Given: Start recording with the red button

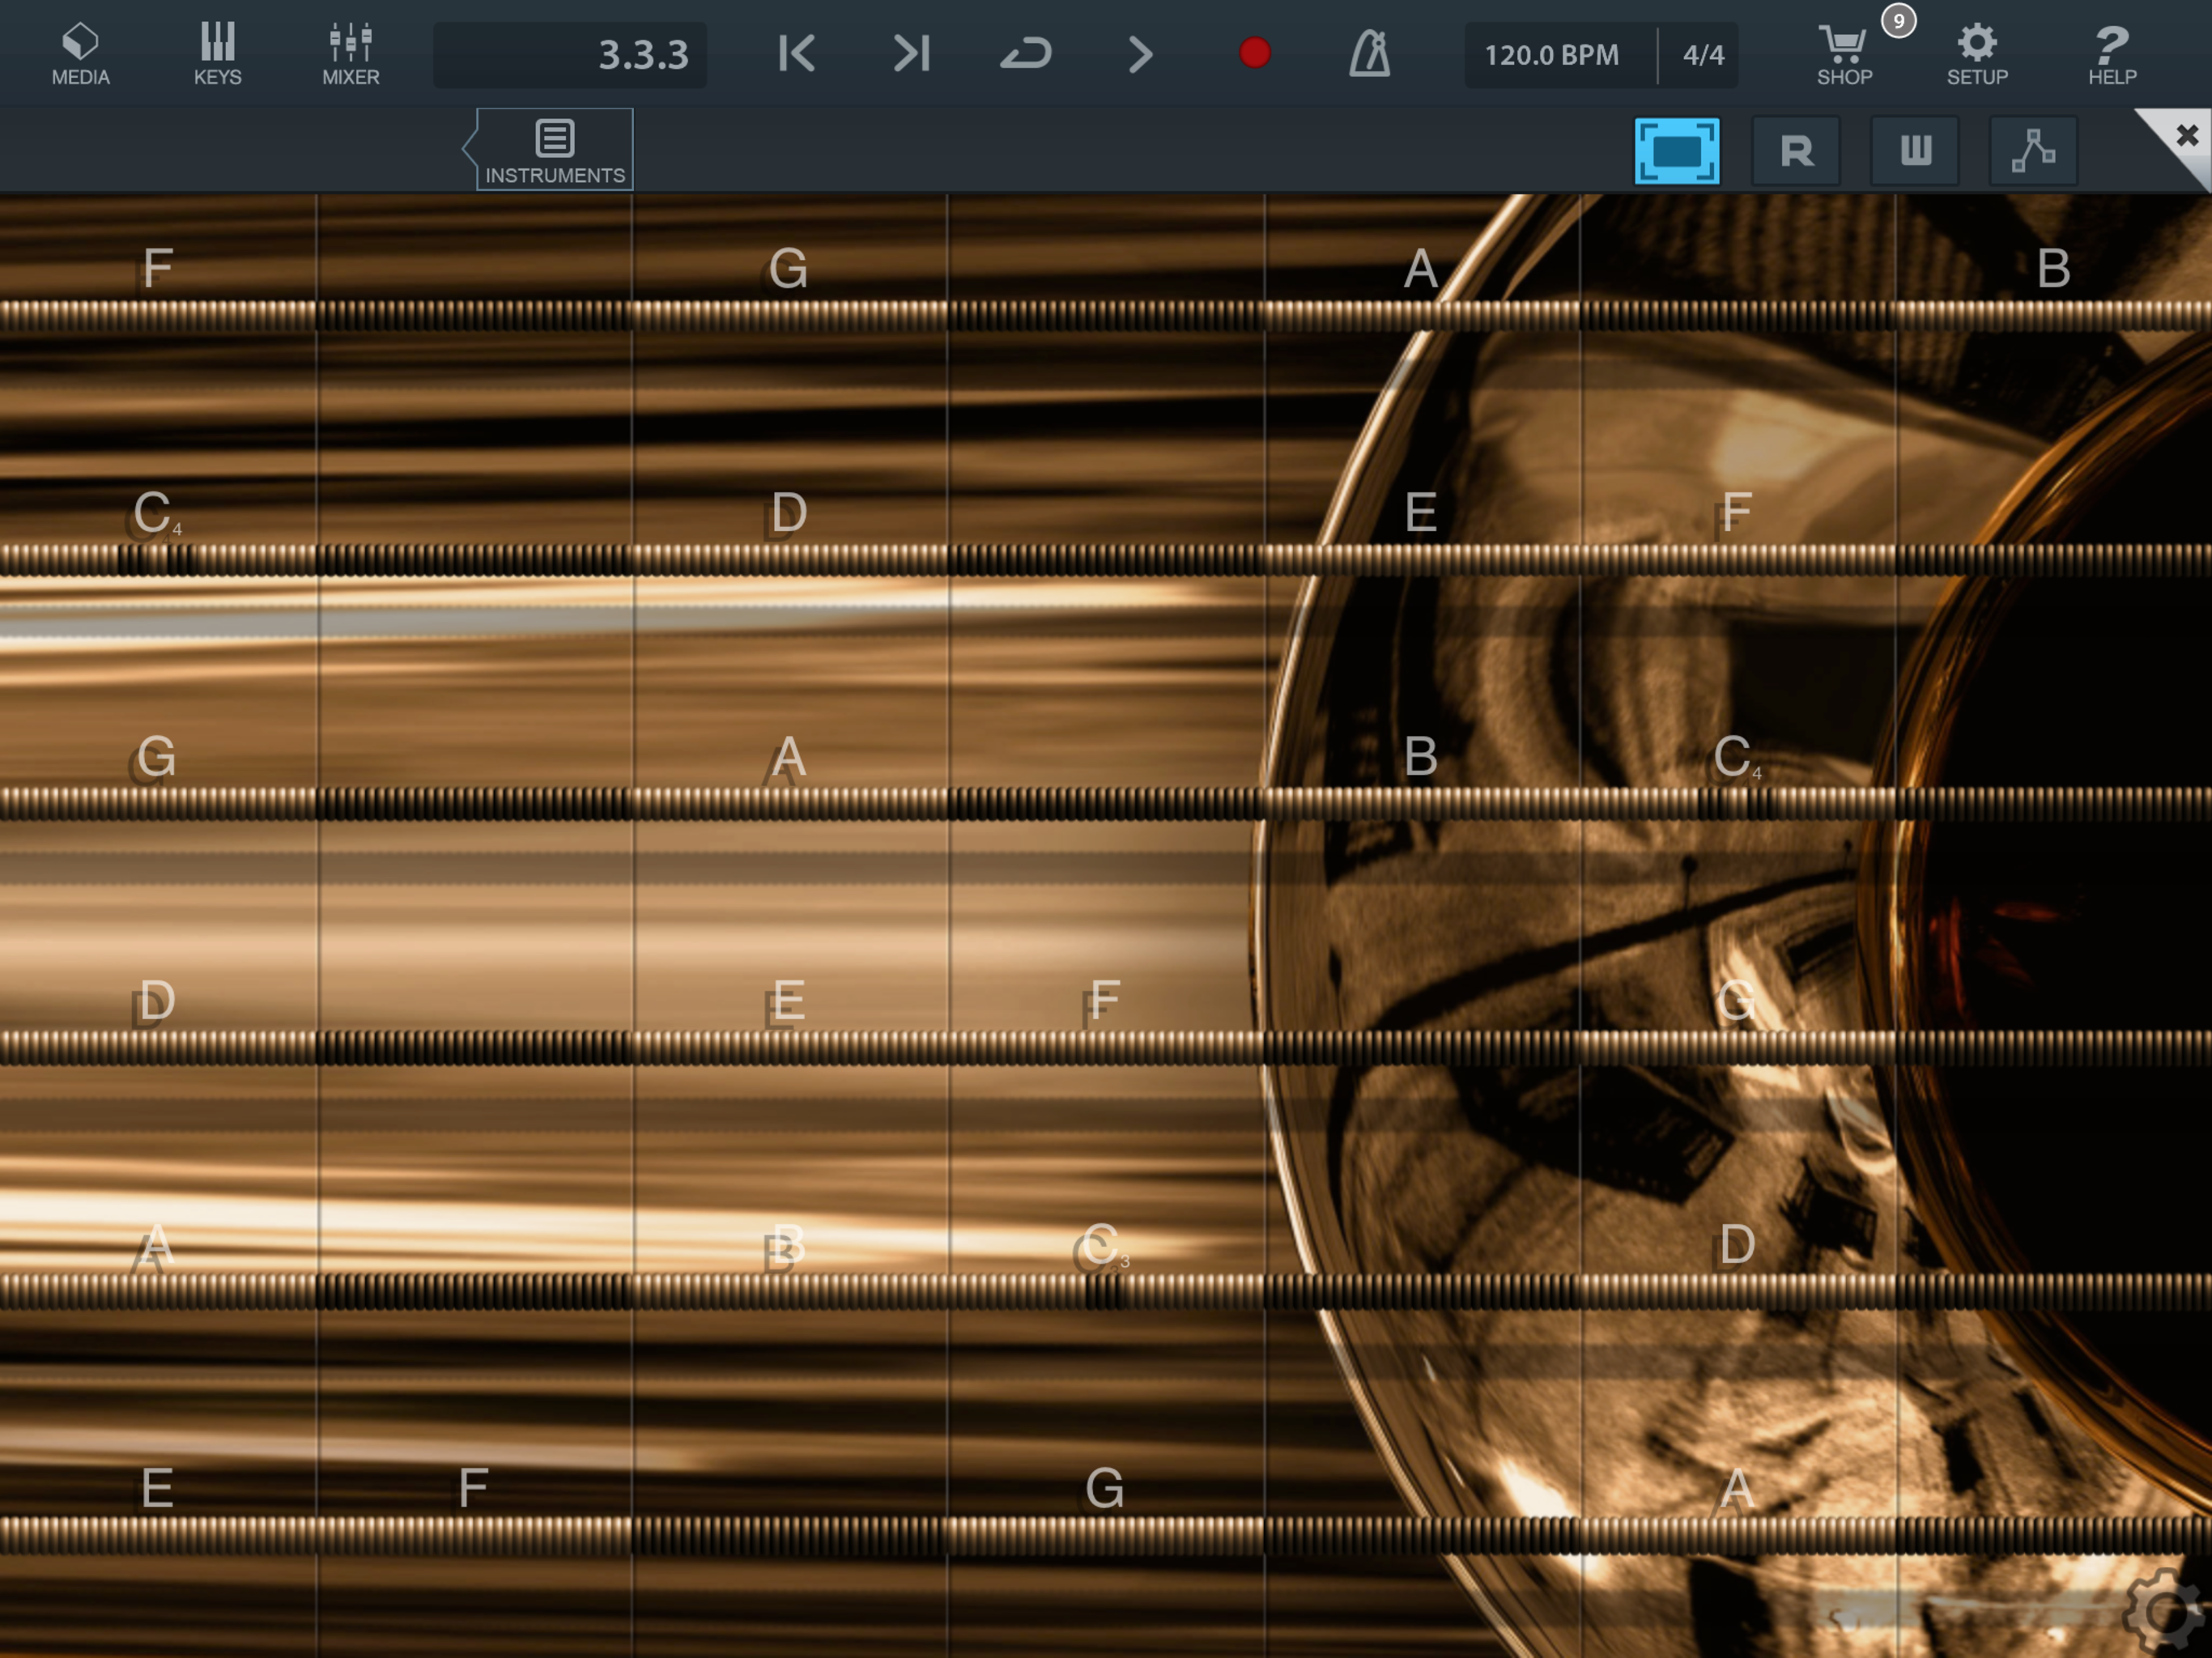Looking at the screenshot, I should pos(1254,53).
